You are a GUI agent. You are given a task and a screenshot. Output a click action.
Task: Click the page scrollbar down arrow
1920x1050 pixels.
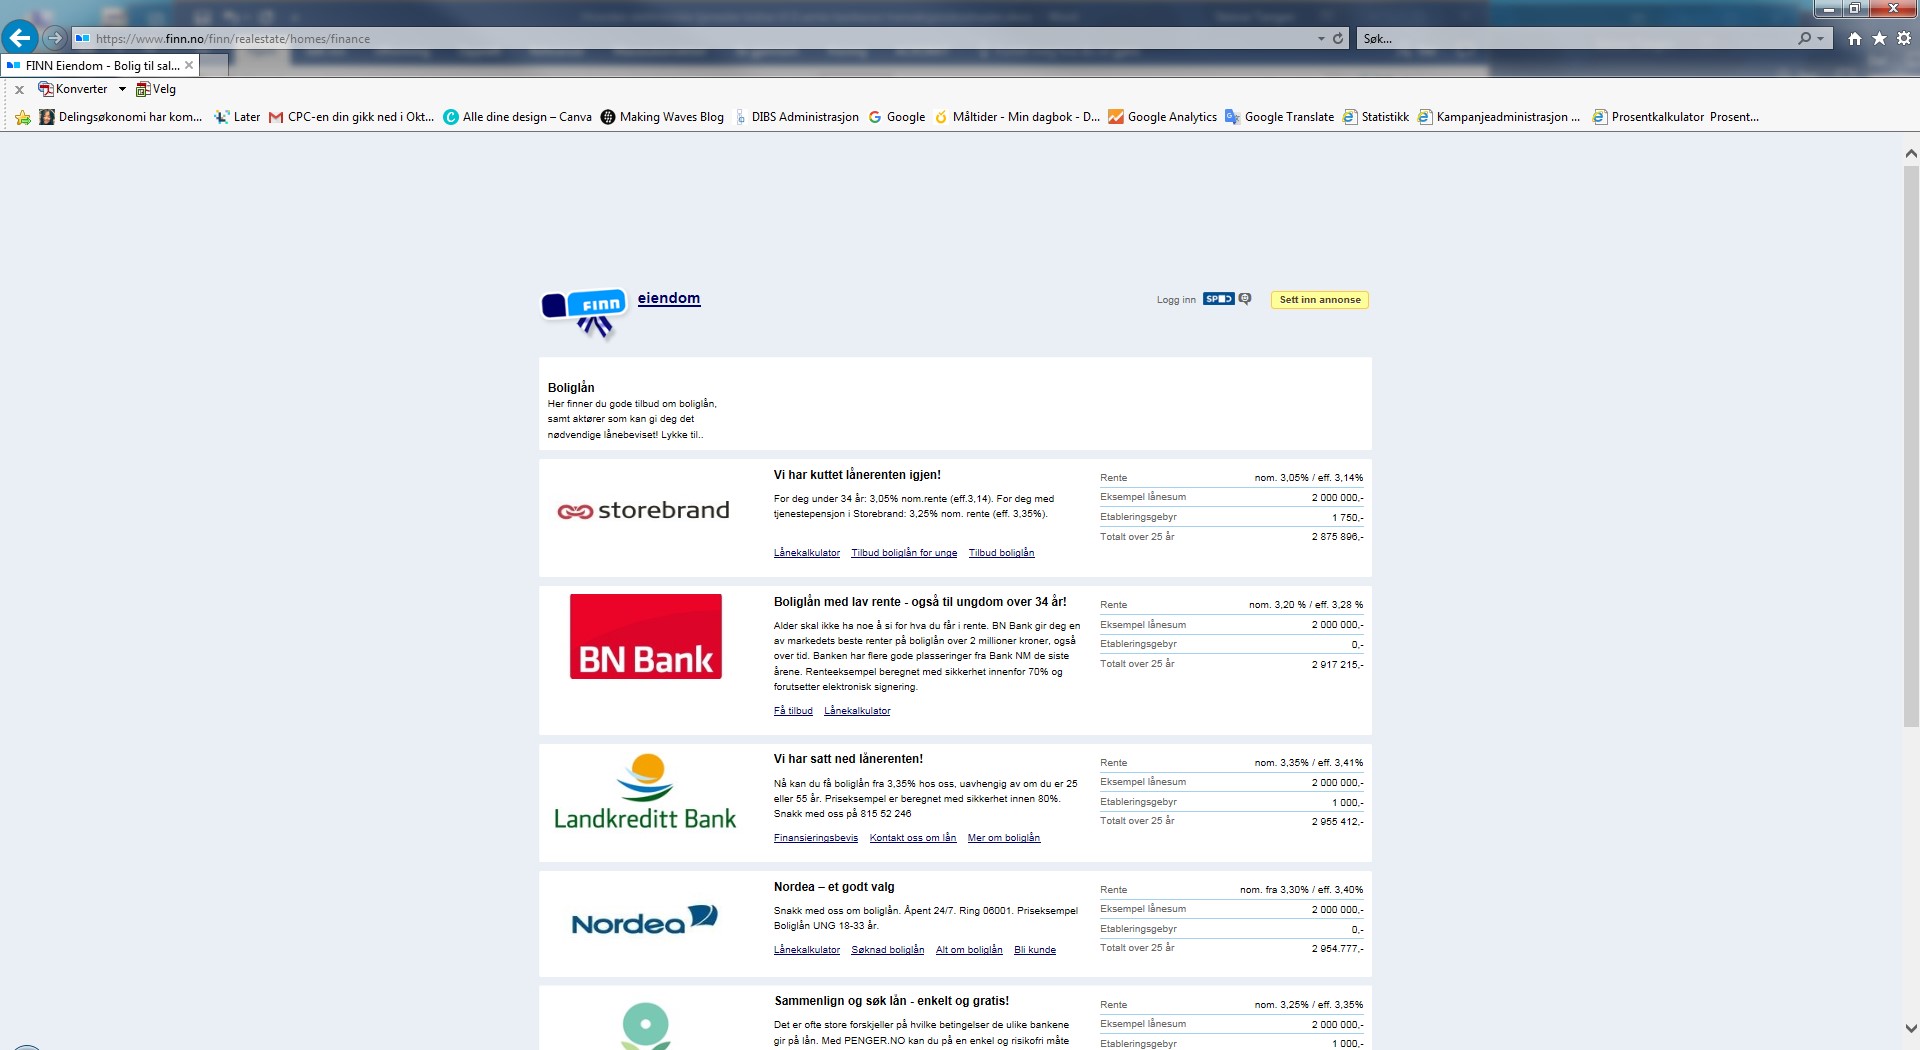tap(1911, 1028)
